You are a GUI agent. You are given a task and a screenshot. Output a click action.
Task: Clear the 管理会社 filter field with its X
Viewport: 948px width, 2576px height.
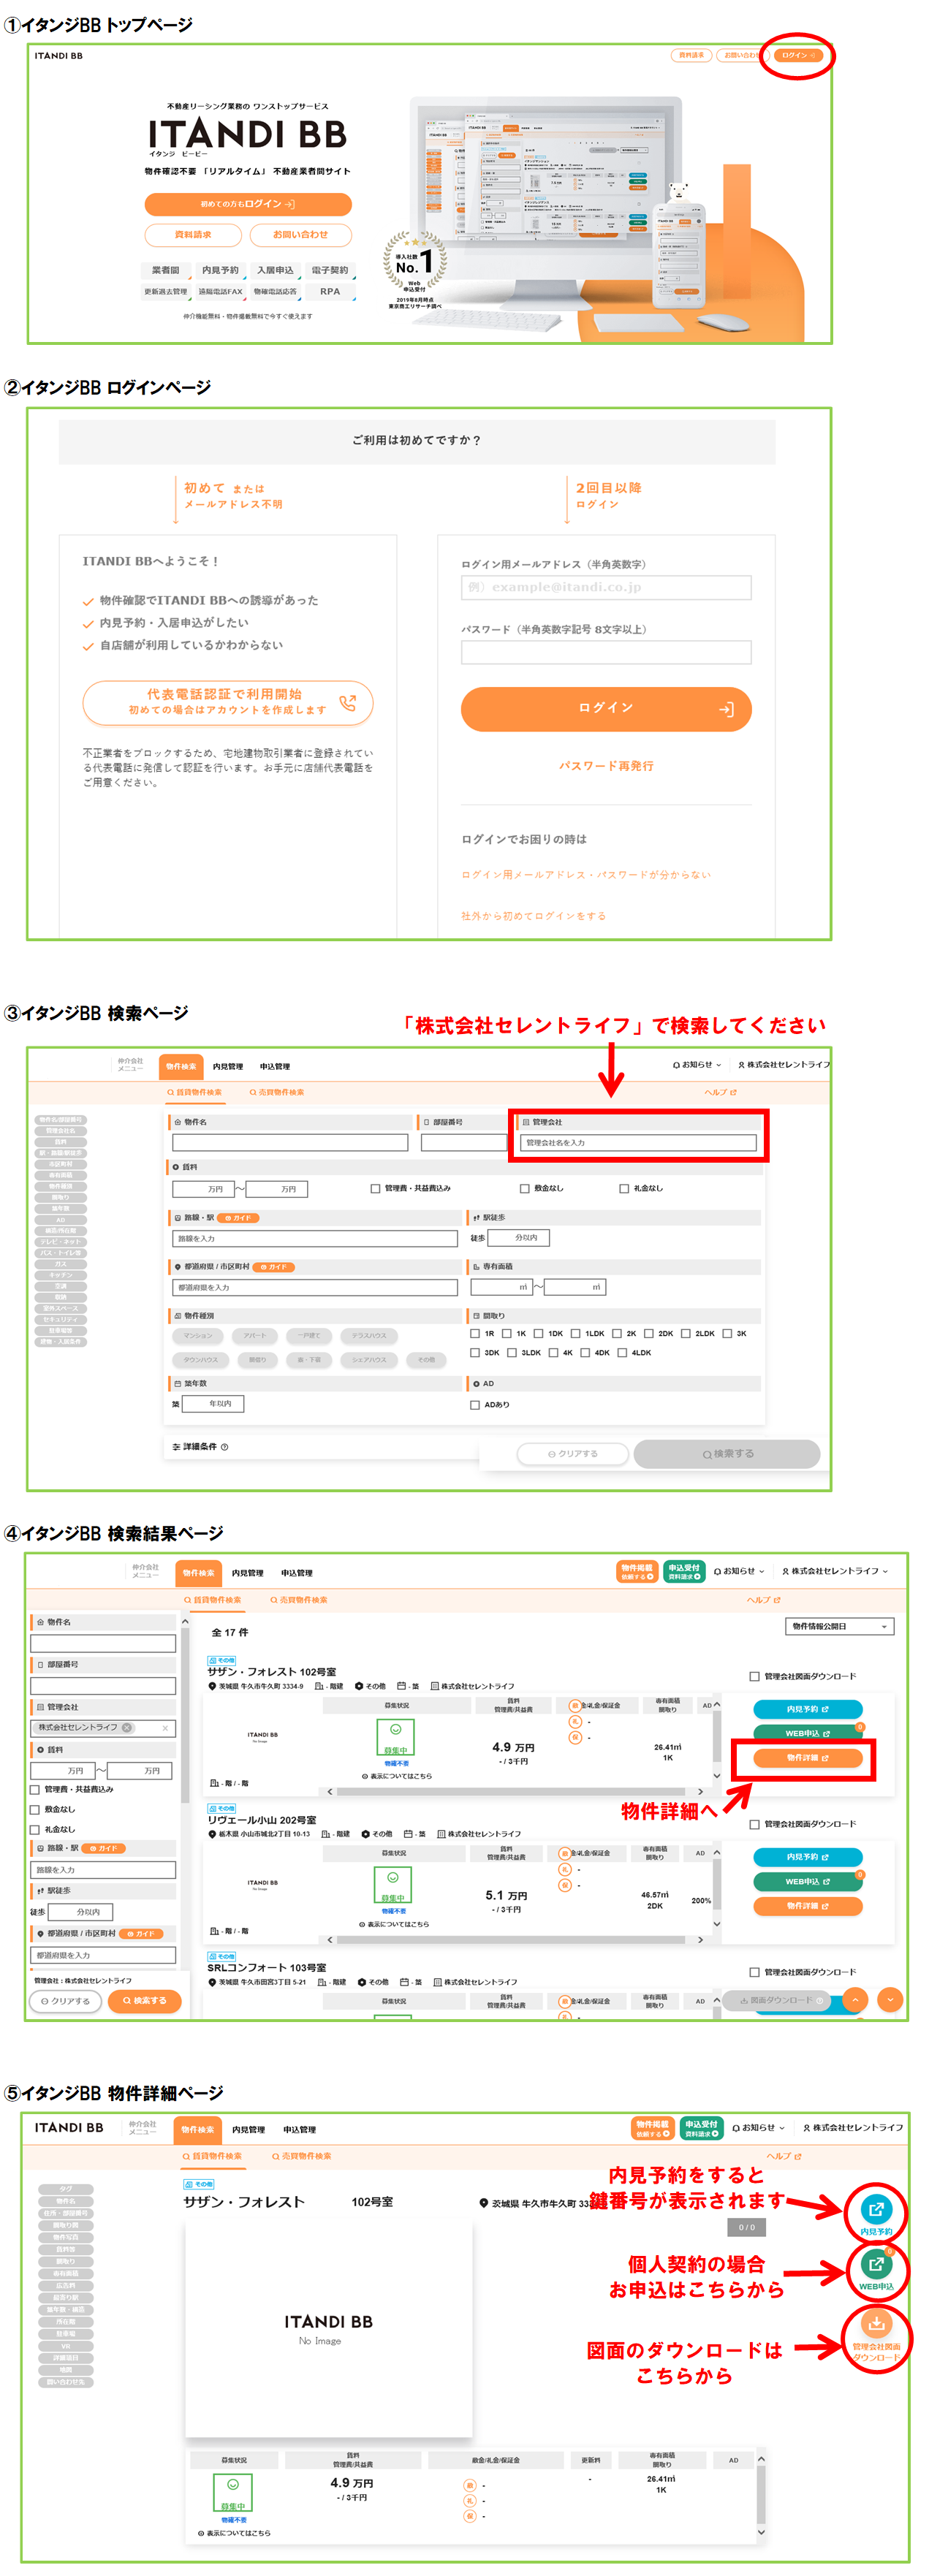click(x=165, y=1727)
